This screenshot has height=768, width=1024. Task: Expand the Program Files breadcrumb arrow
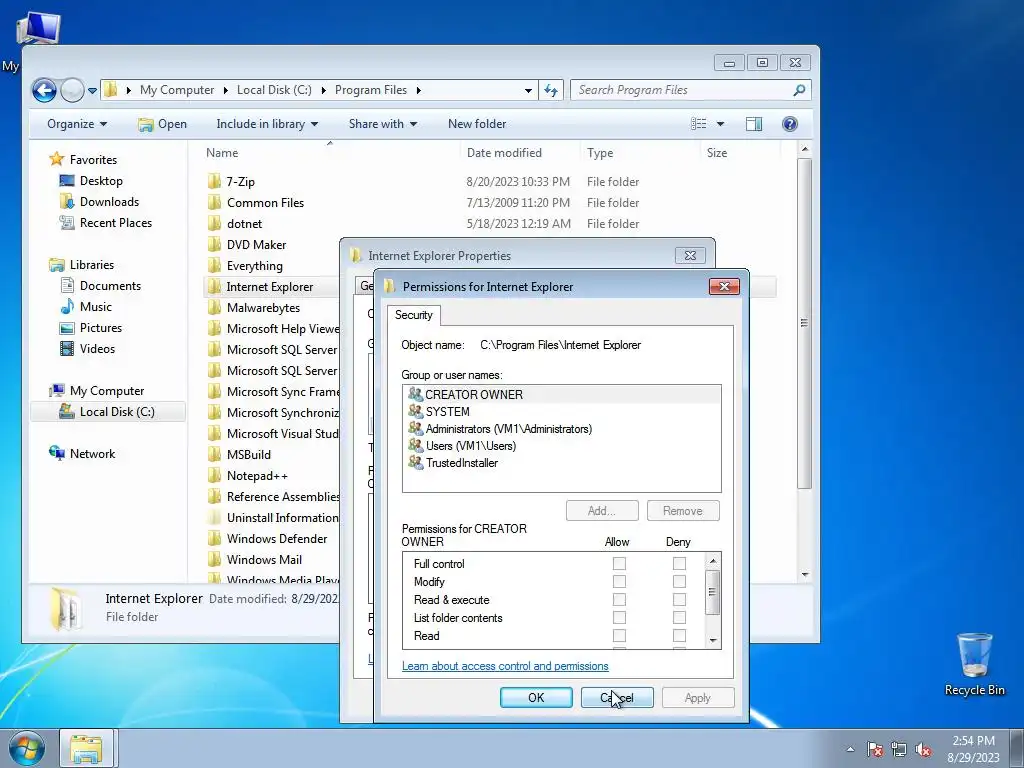pyautogui.click(x=419, y=90)
